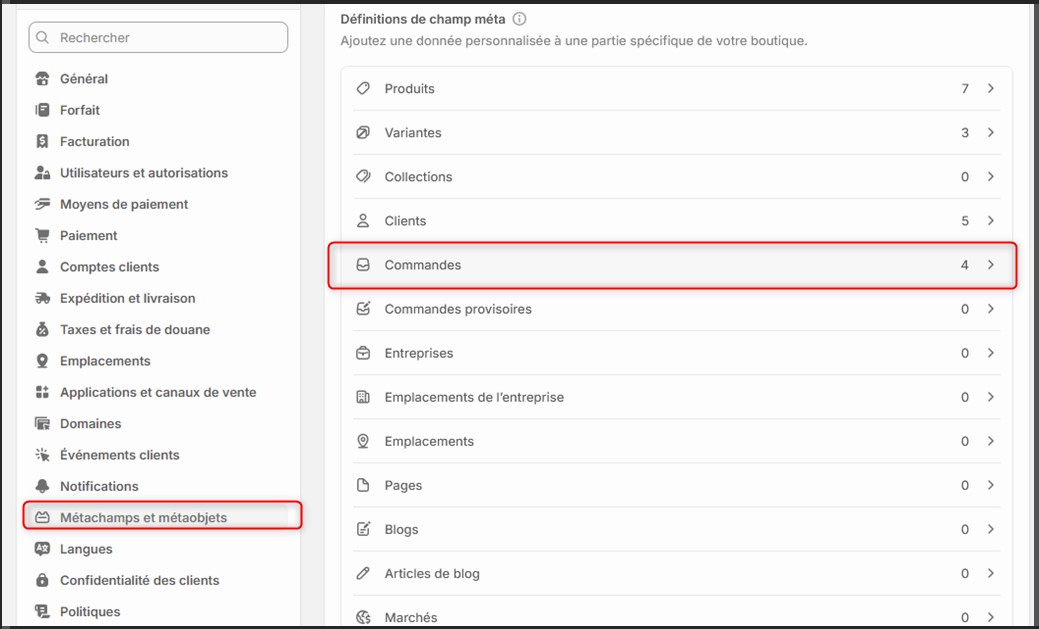Expand the Collections row chevron
This screenshot has height=629, width=1039.
991,176
